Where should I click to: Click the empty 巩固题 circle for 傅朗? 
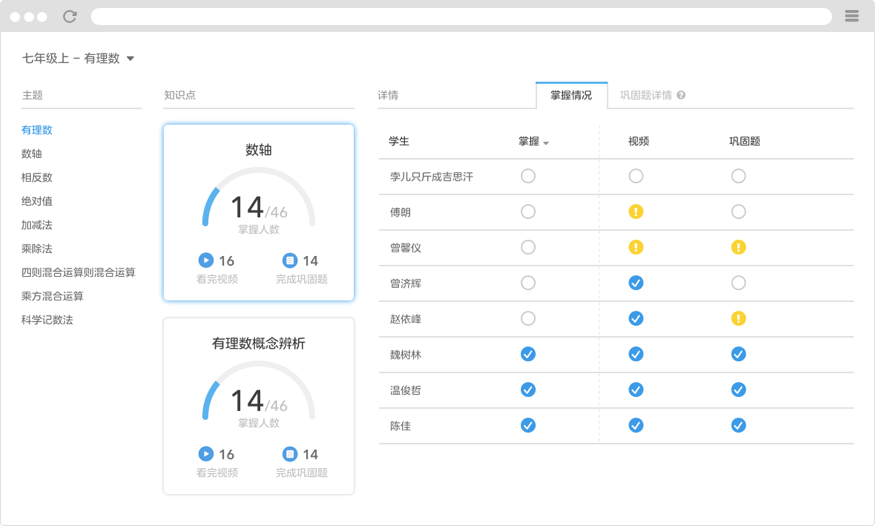pyautogui.click(x=738, y=212)
